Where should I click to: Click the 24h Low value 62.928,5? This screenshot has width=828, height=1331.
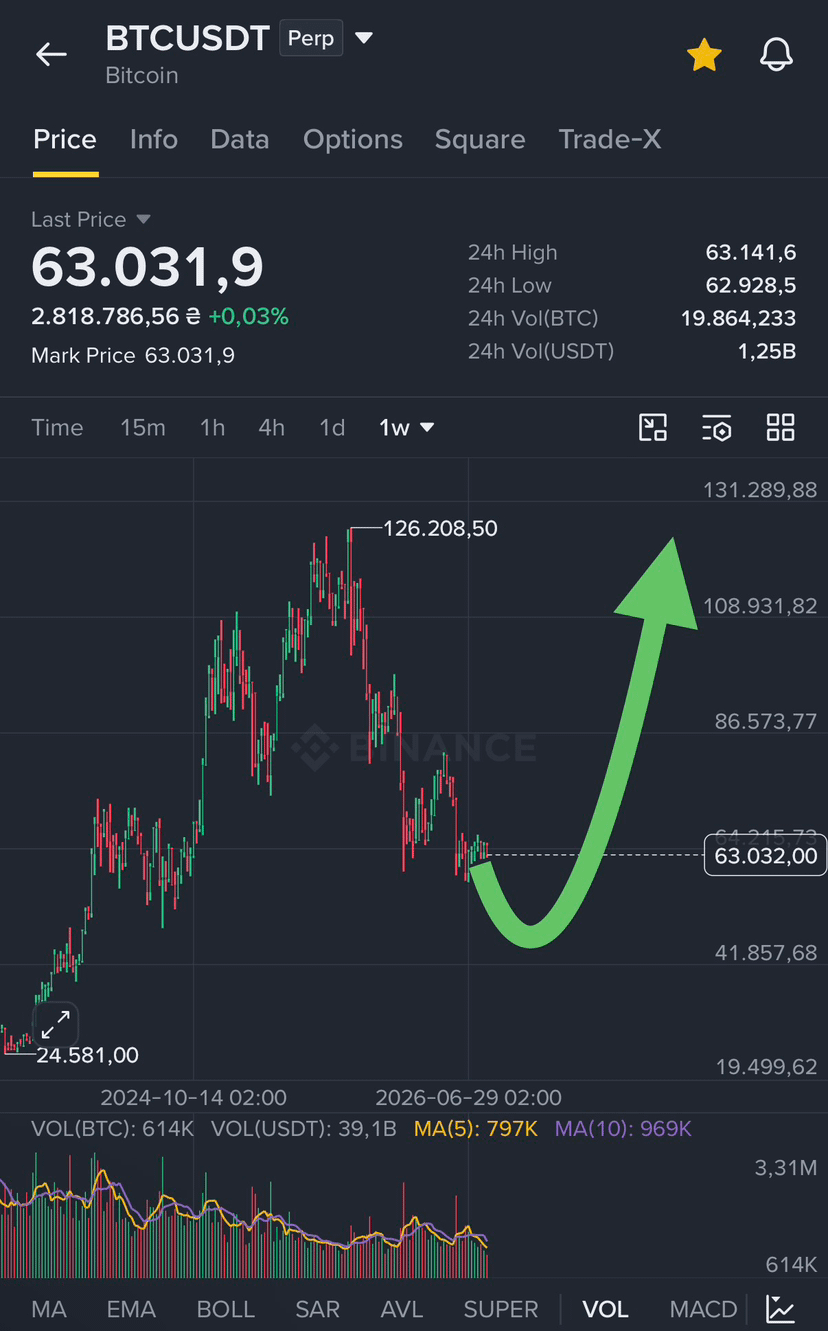750,286
